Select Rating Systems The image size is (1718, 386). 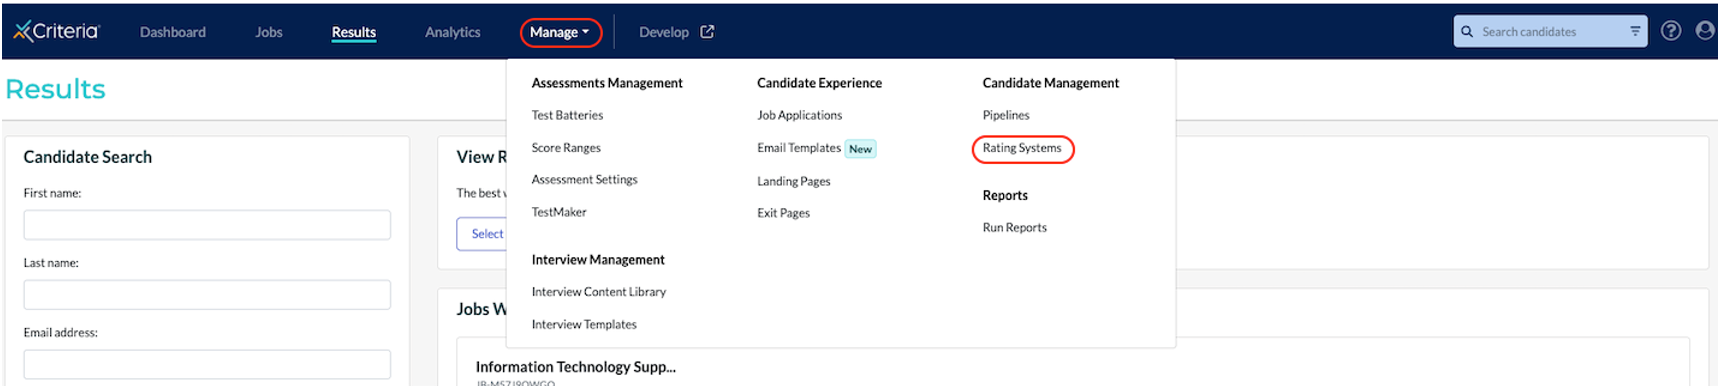coord(1022,148)
